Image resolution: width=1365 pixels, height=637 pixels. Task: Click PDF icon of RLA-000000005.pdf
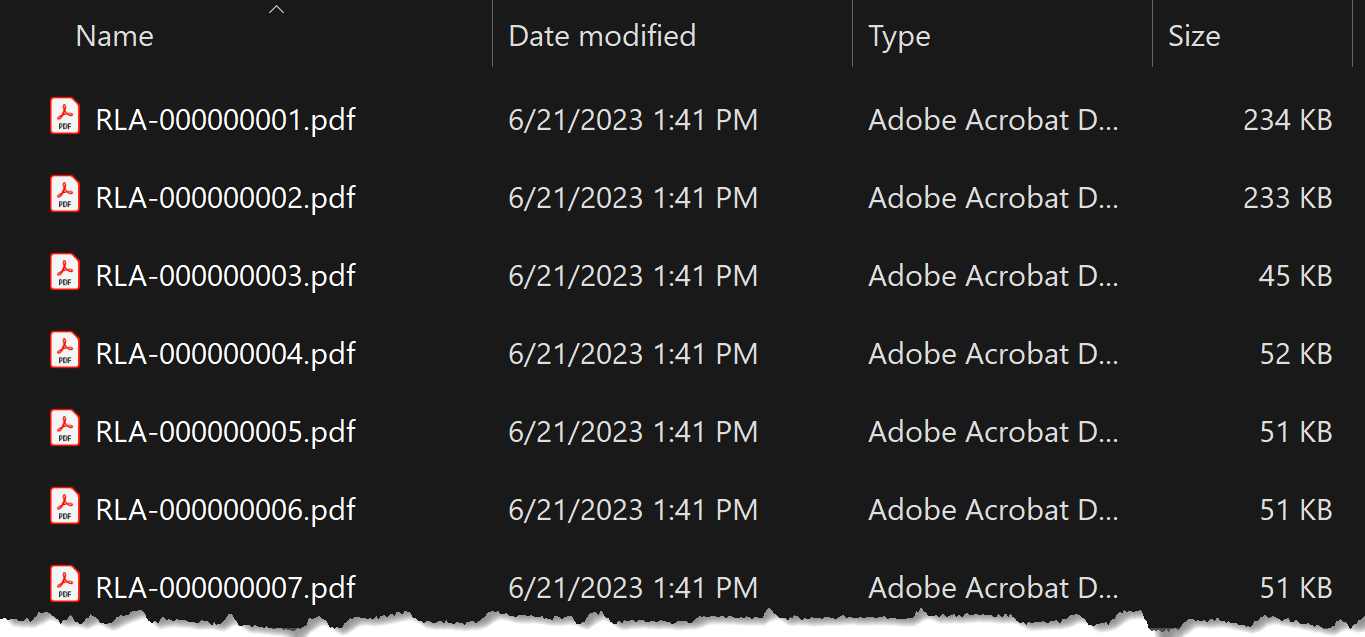(65, 428)
